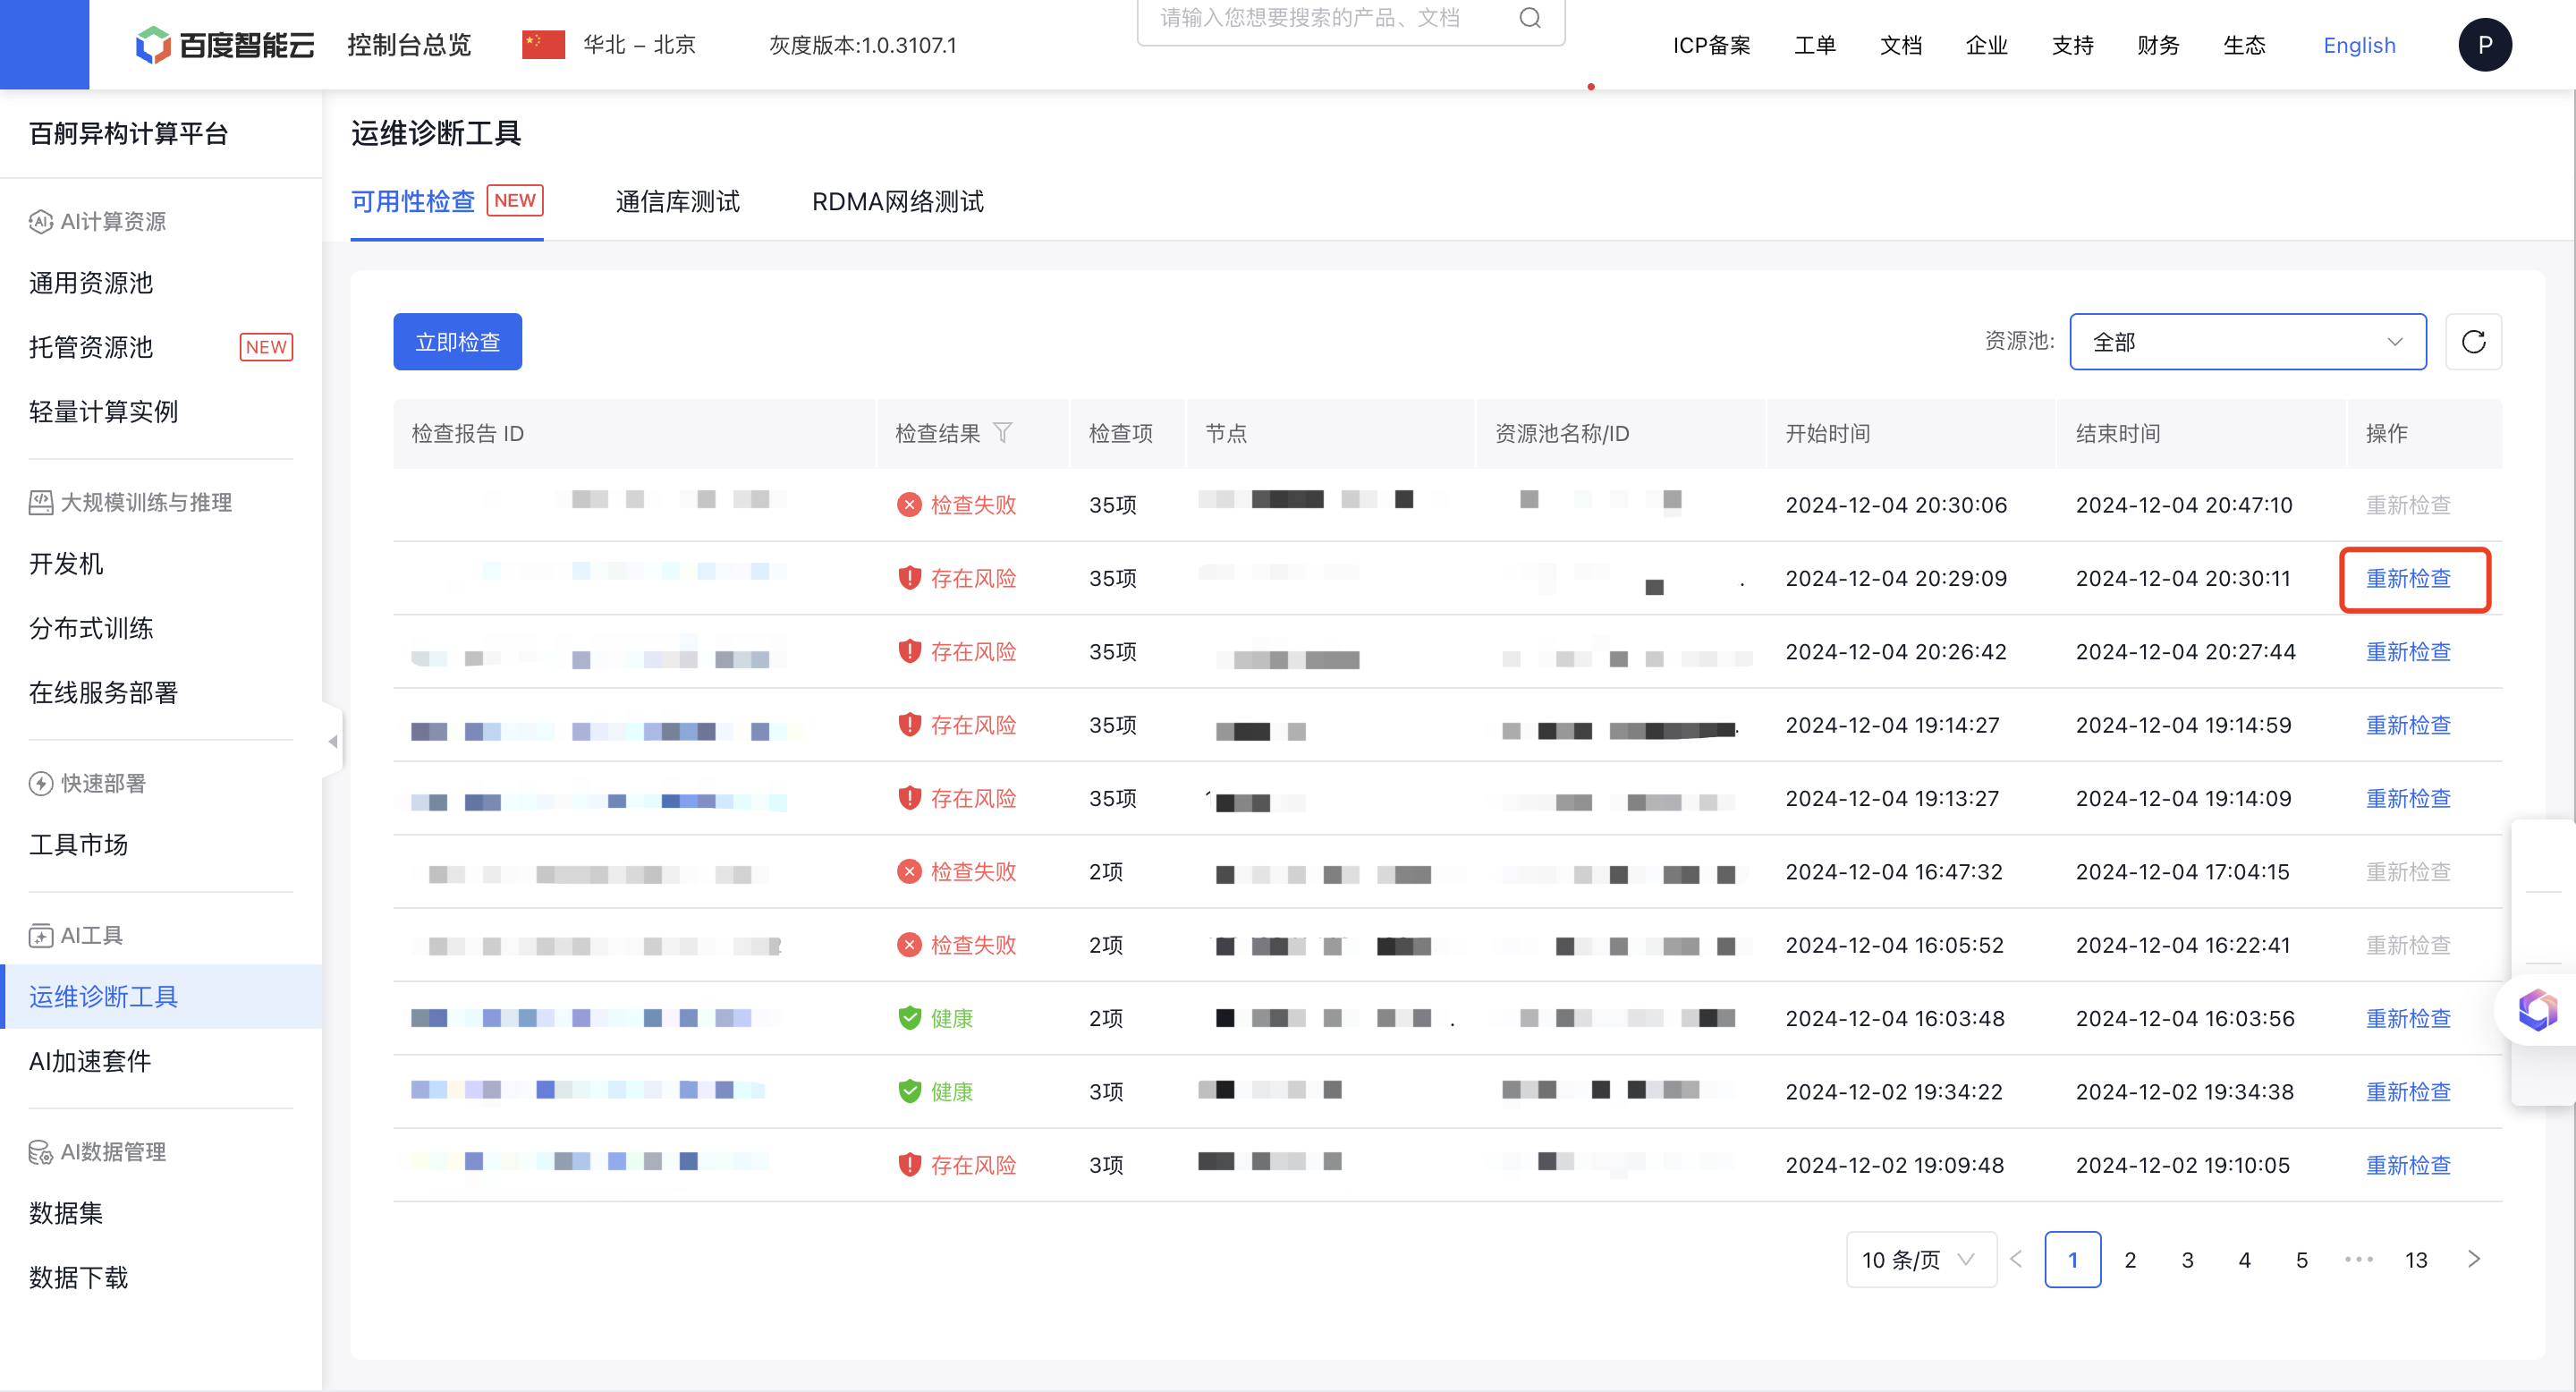Click 重新检查 for the 19:13:27 report
This screenshot has width=2576, height=1392.
2408,798
